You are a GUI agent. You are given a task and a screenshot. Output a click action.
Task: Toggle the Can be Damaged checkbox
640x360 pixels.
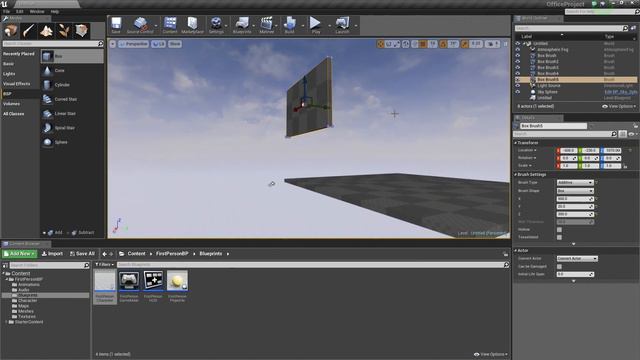click(x=559, y=267)
